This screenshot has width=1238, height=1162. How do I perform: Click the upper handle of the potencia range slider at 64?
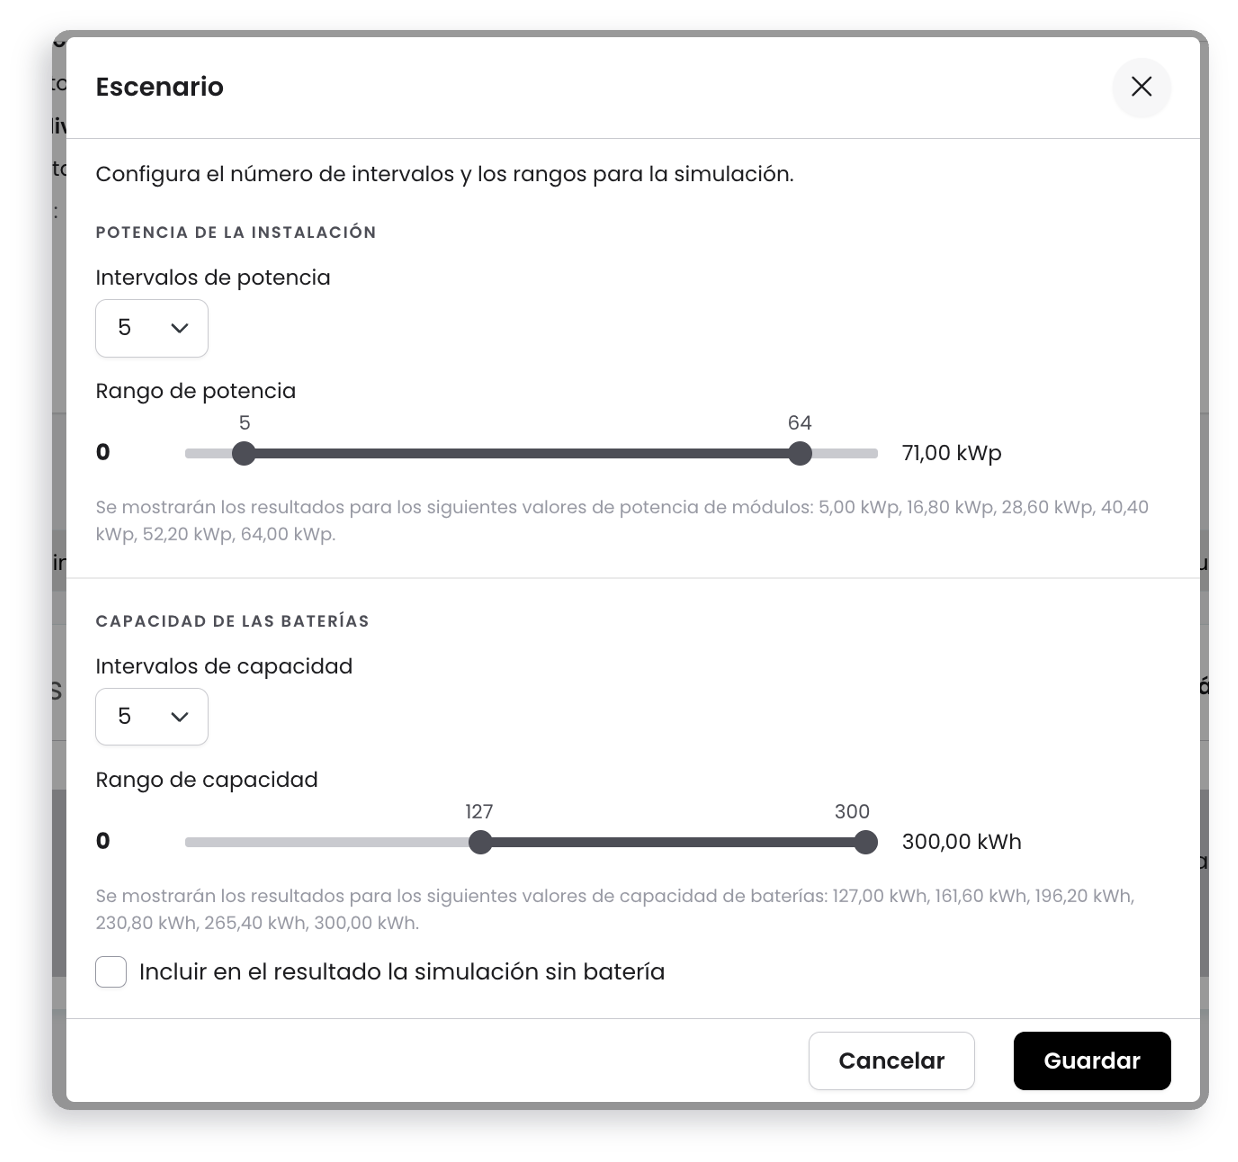[x=800, y=453]
